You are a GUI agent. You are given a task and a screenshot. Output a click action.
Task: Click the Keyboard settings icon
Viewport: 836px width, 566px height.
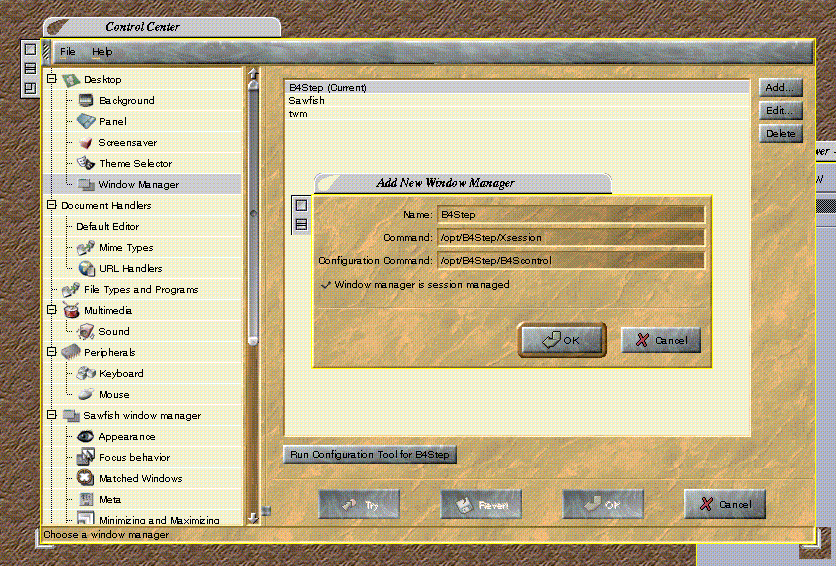[86, 373]
